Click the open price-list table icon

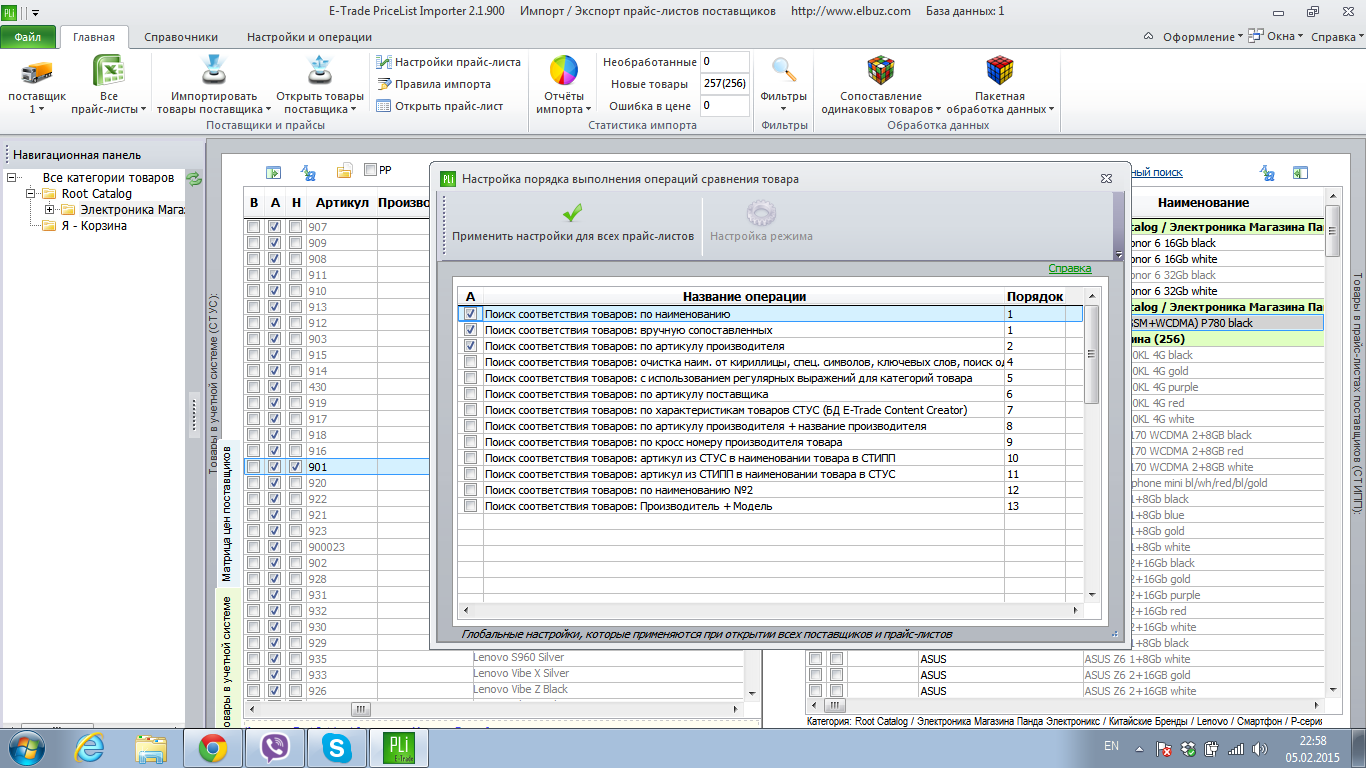(383, 106)
